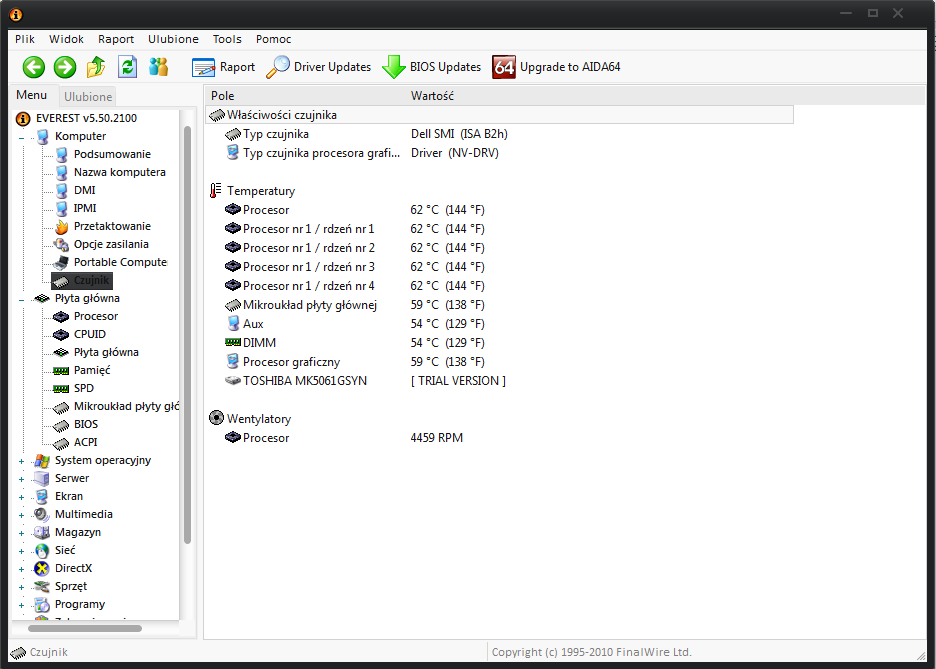This screenshot has width=936, height=669.
Task: Click the BIOS chip icon
Action: pyautogui.click(x=61, y=425)
